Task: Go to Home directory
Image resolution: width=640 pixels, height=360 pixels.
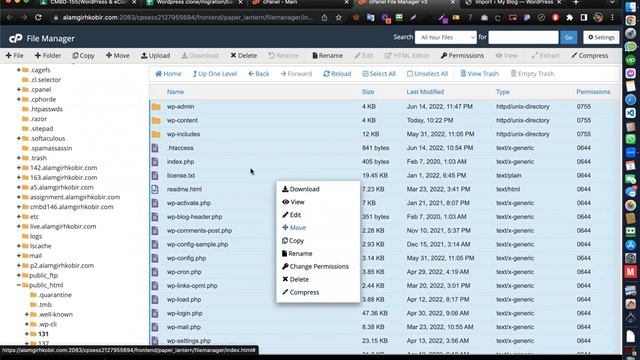Action: point(168,74)
